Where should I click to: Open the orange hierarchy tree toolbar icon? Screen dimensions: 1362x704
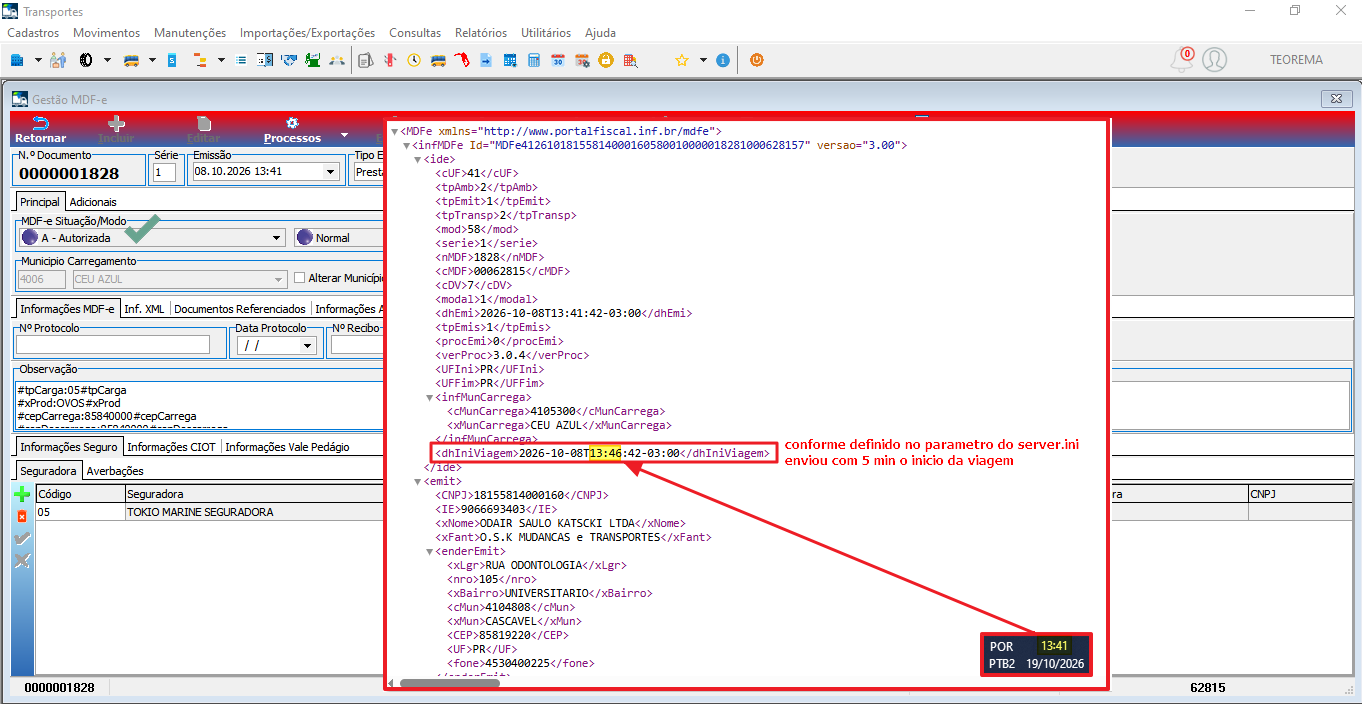[199, 60]
